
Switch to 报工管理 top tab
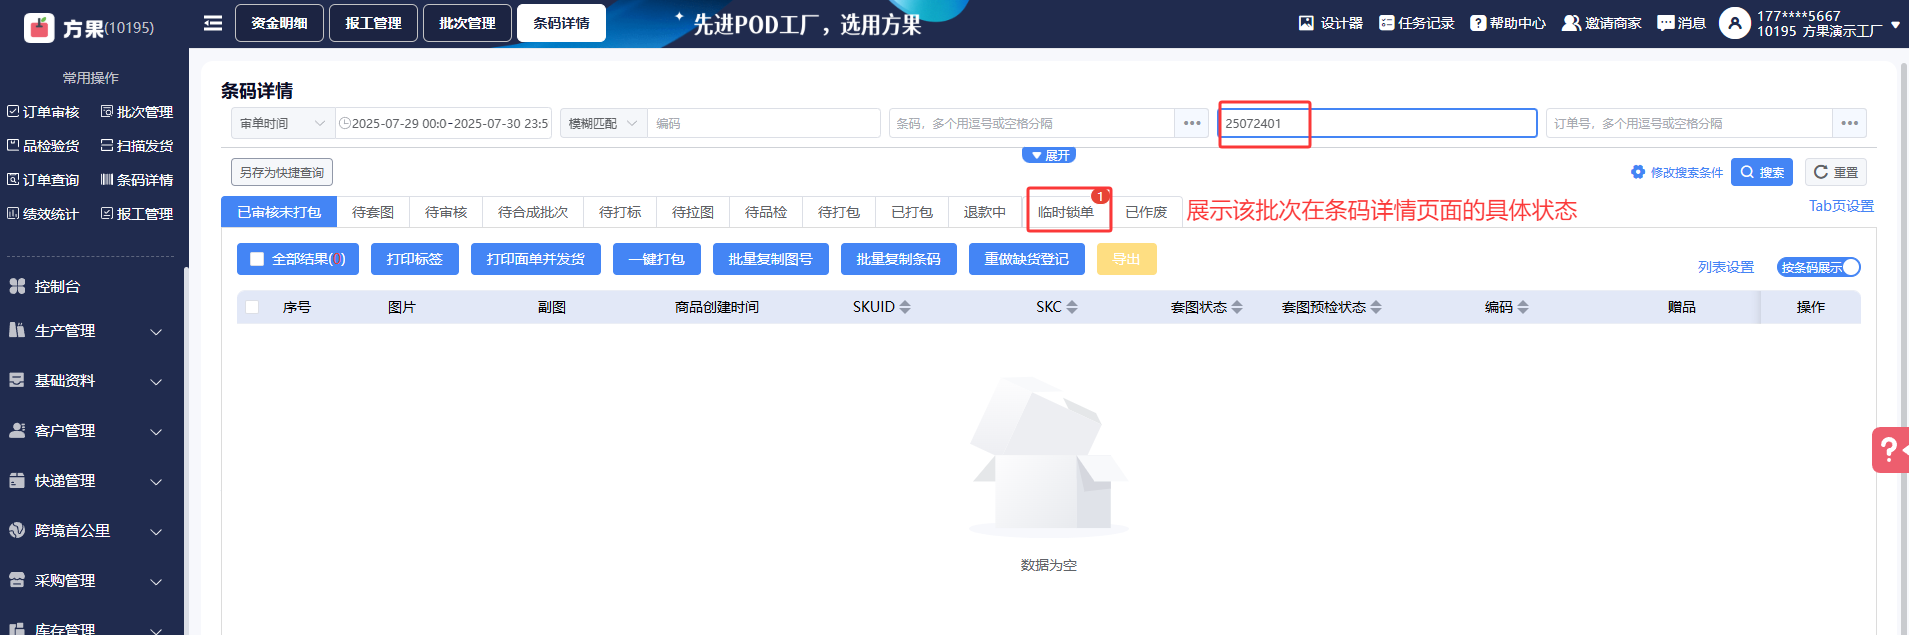pyautogui.click(x=373, y=23)
